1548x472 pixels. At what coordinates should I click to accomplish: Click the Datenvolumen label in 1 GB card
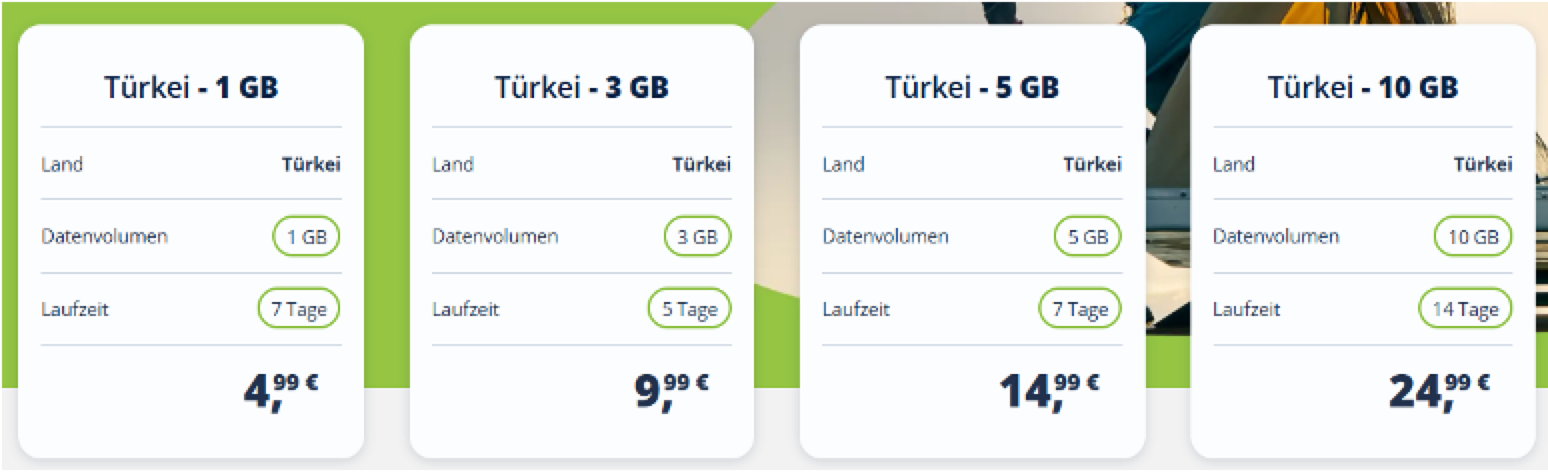(x=104, y=237)
